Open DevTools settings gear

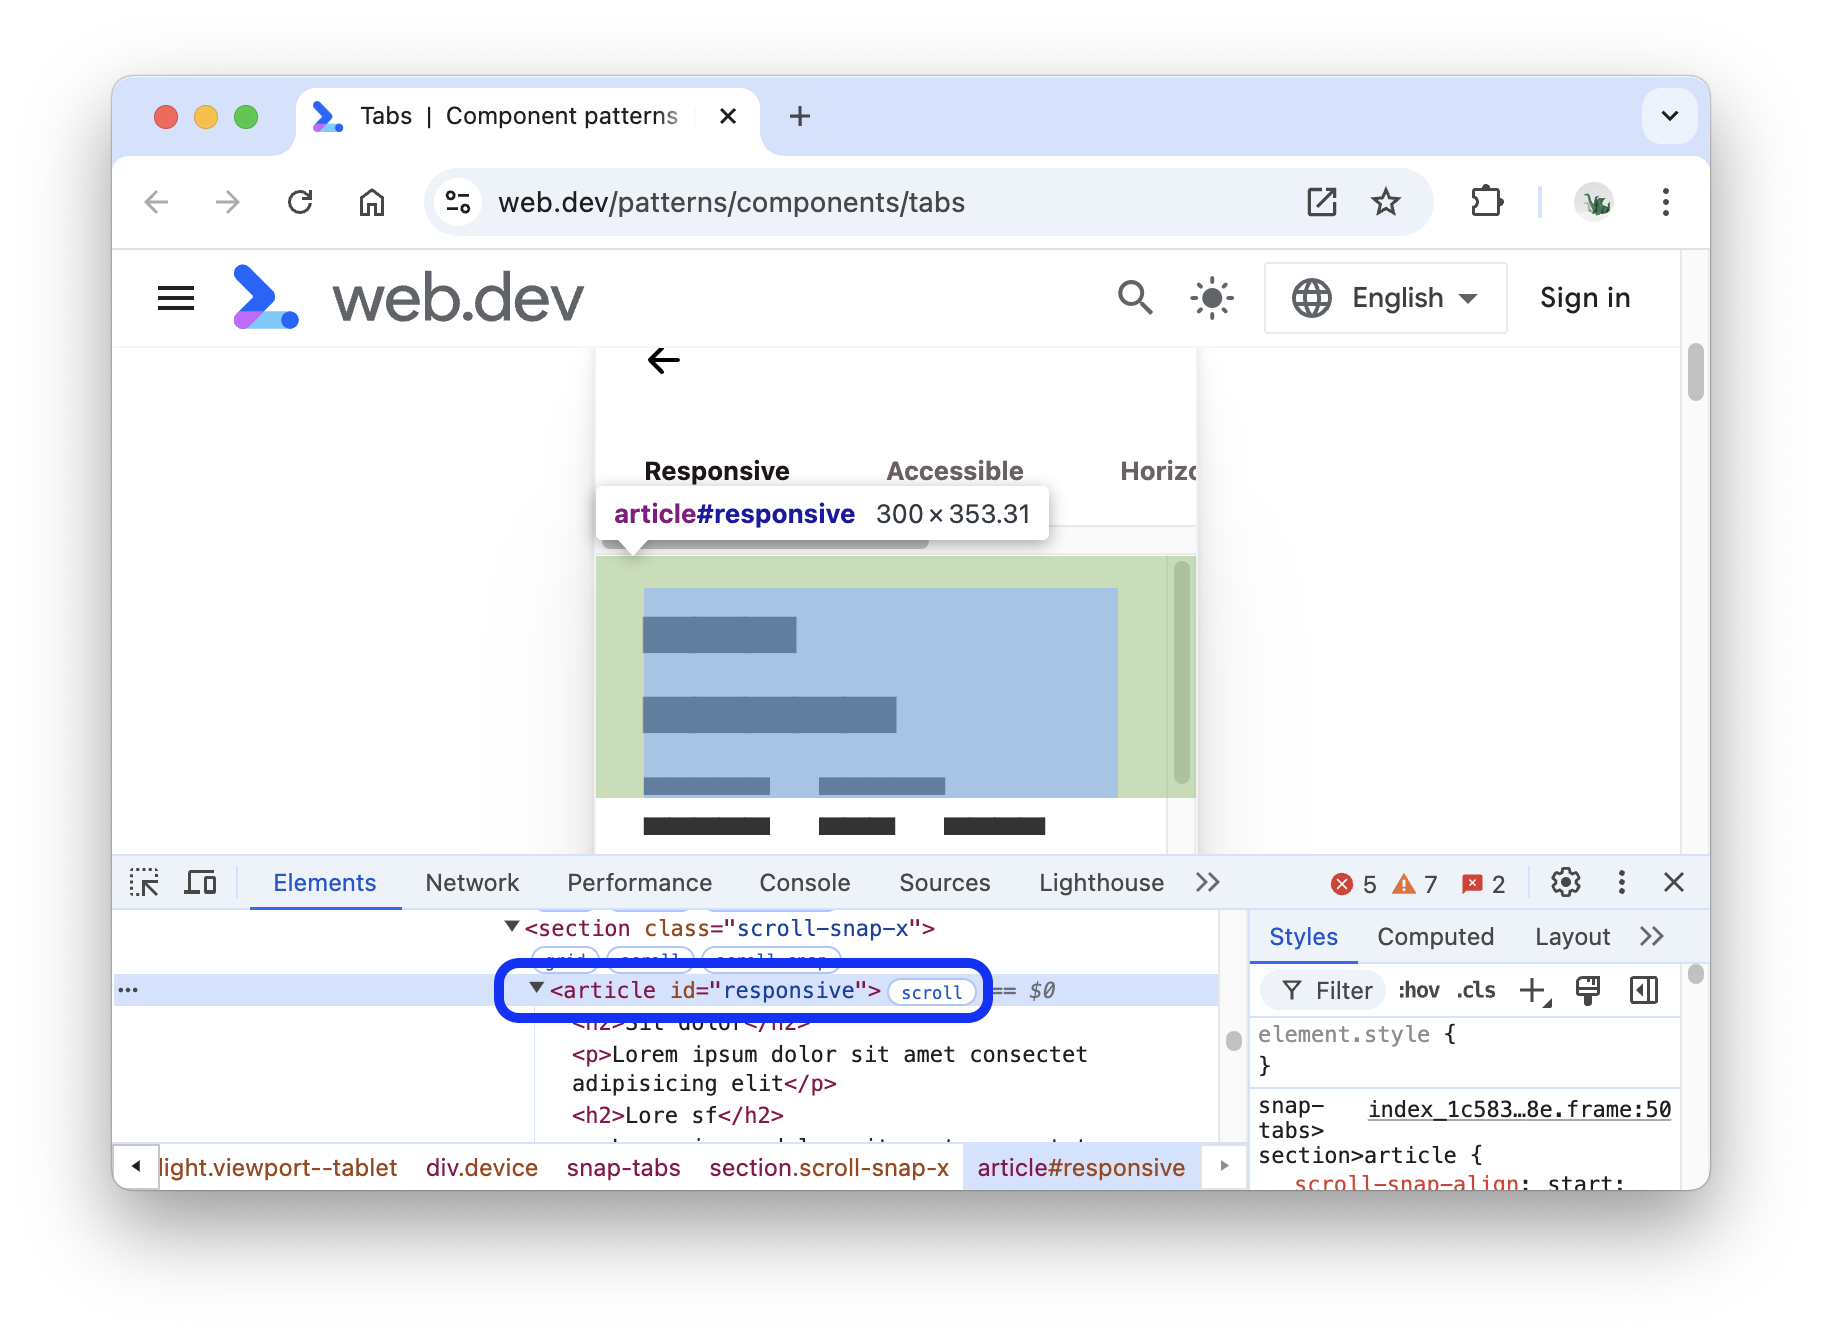(x=1565, y=882)
